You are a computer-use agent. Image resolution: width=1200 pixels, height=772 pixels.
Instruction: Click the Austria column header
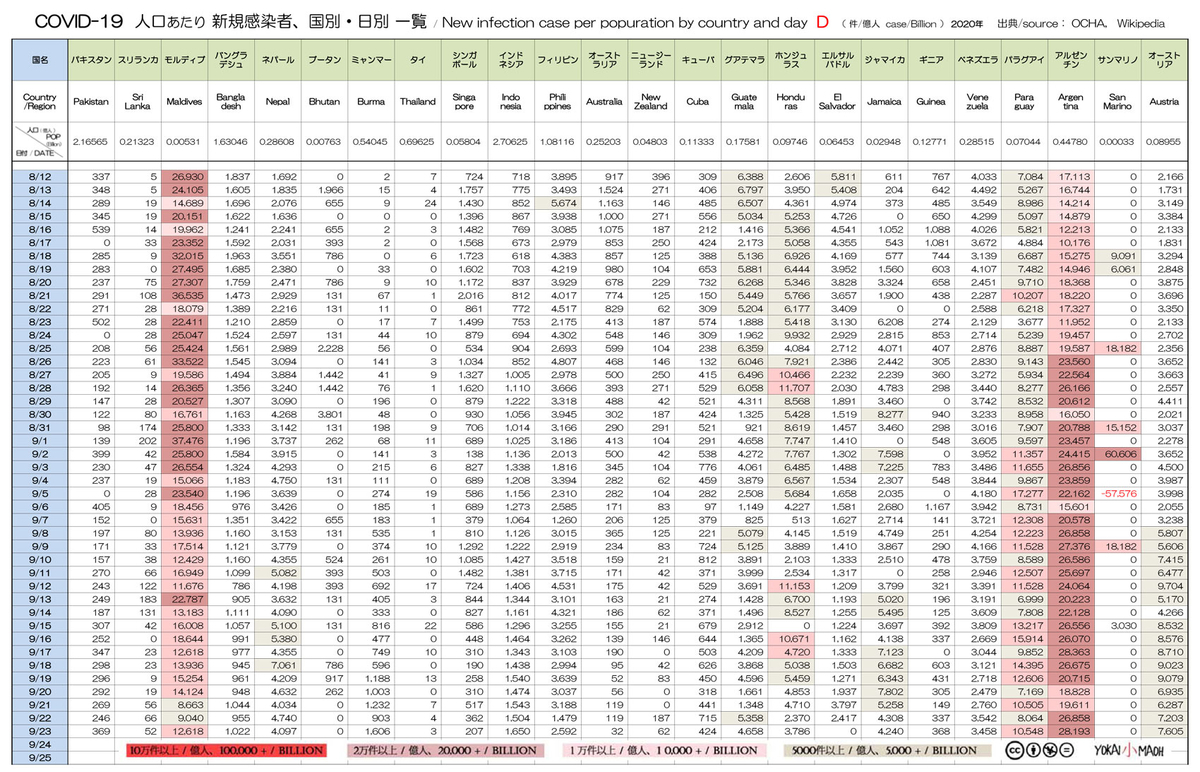[1164, 102]
